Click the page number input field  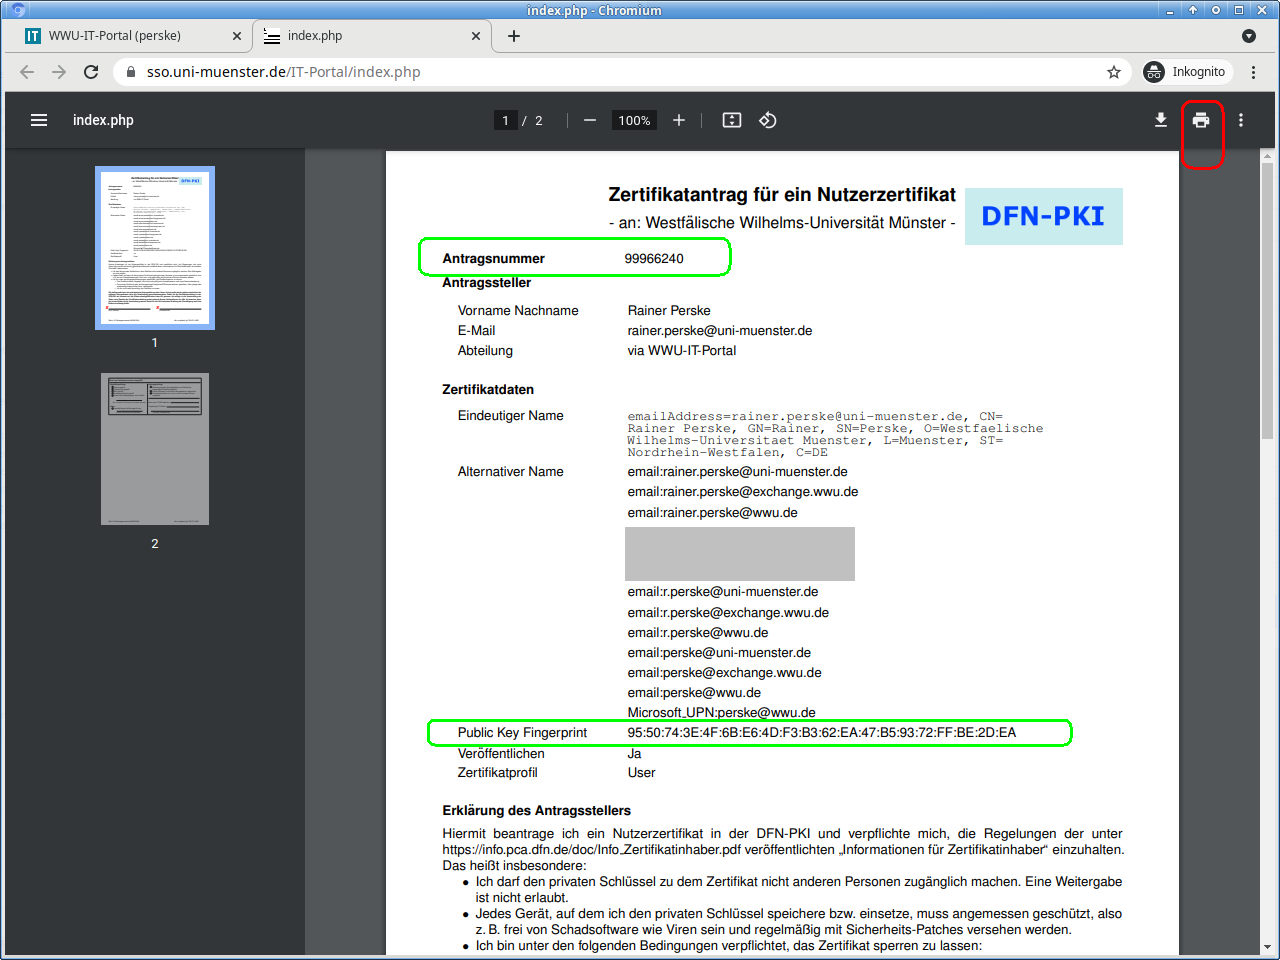506,121
